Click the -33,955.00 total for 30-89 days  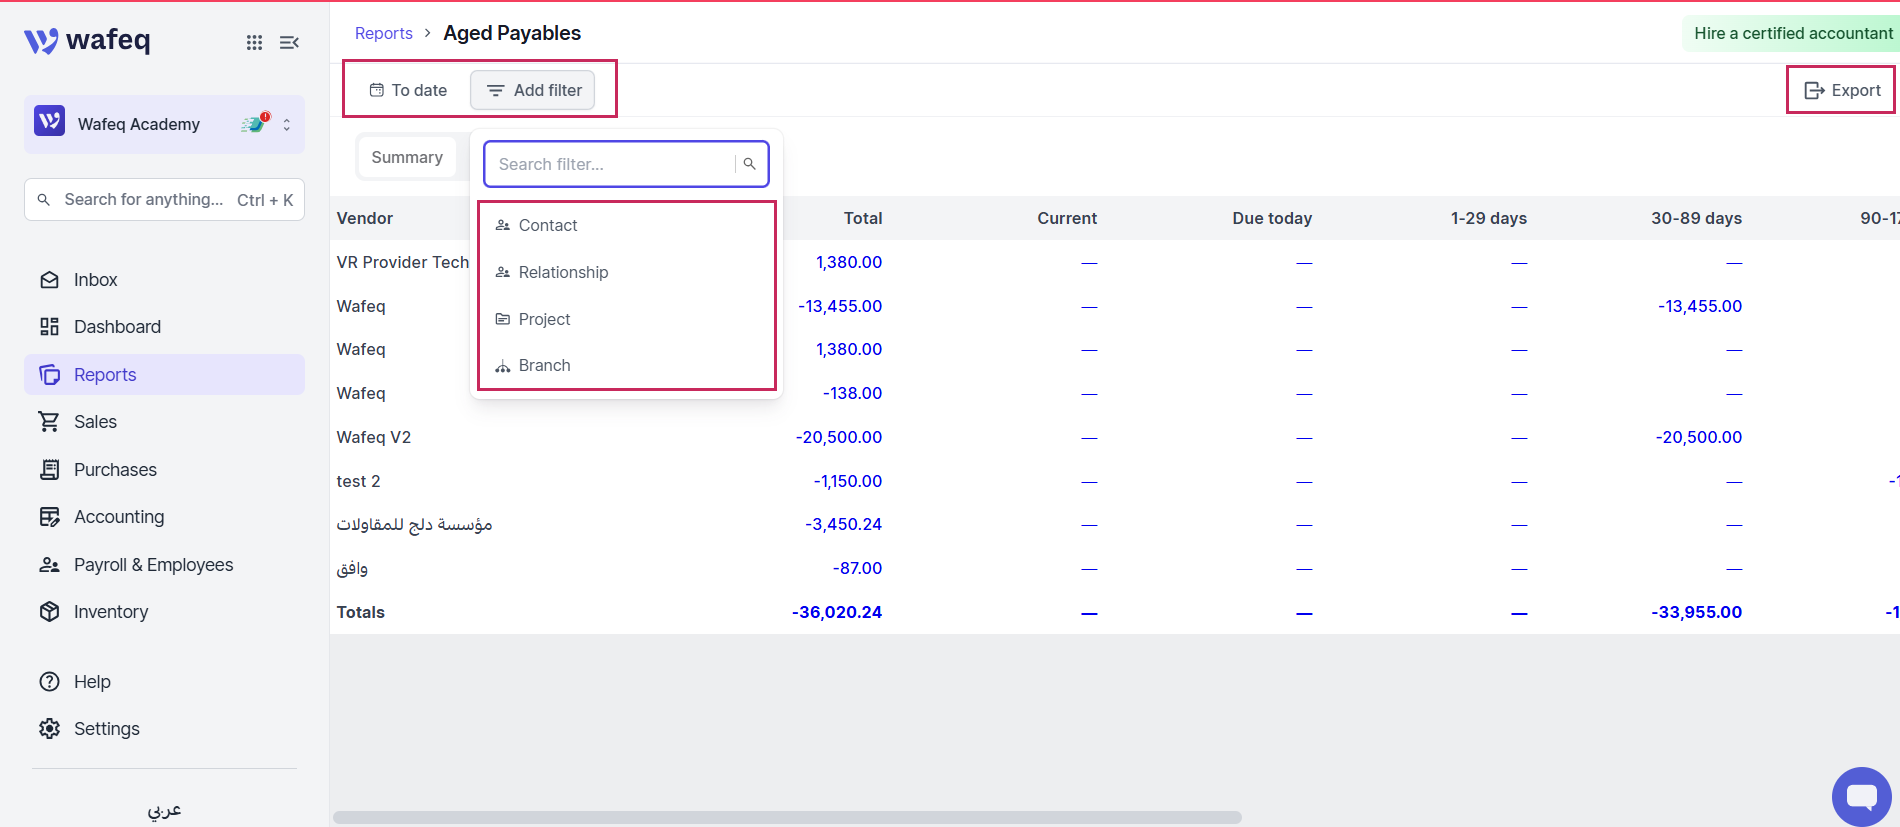pyautogui.click(x=1697, y=612)
